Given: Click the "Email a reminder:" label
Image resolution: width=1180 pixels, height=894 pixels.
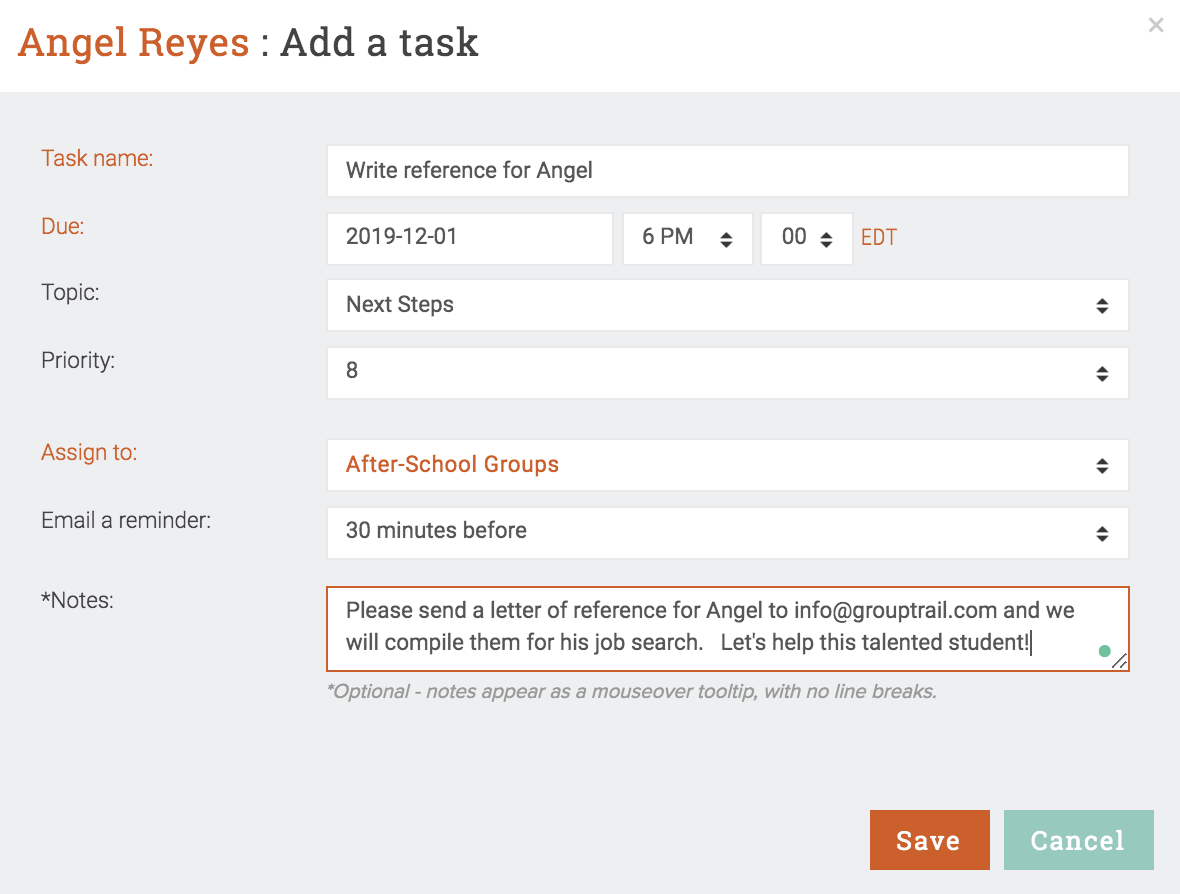Looking at the screenshot, I should [126, 520].
